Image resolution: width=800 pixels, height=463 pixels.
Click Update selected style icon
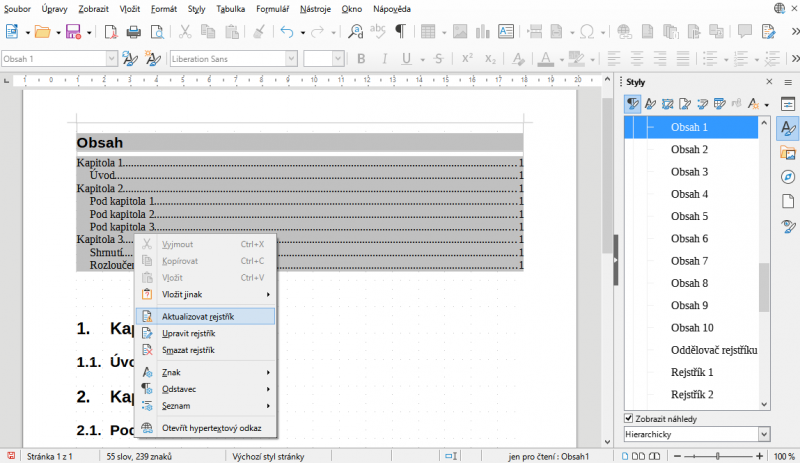pos(130,59)
